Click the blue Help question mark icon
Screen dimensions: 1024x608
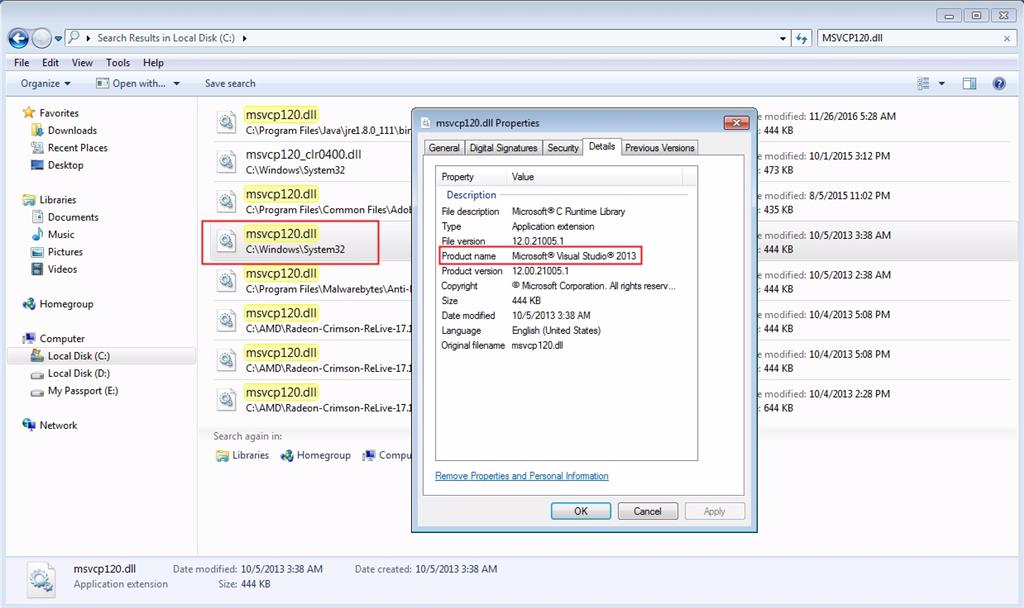point(999,84)
